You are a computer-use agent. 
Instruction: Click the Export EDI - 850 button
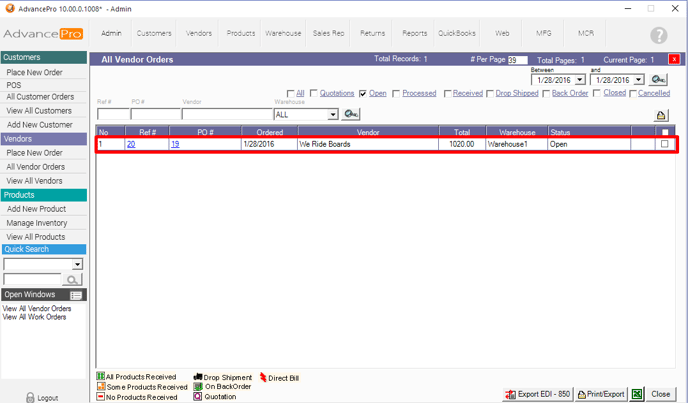coord(539,394)
